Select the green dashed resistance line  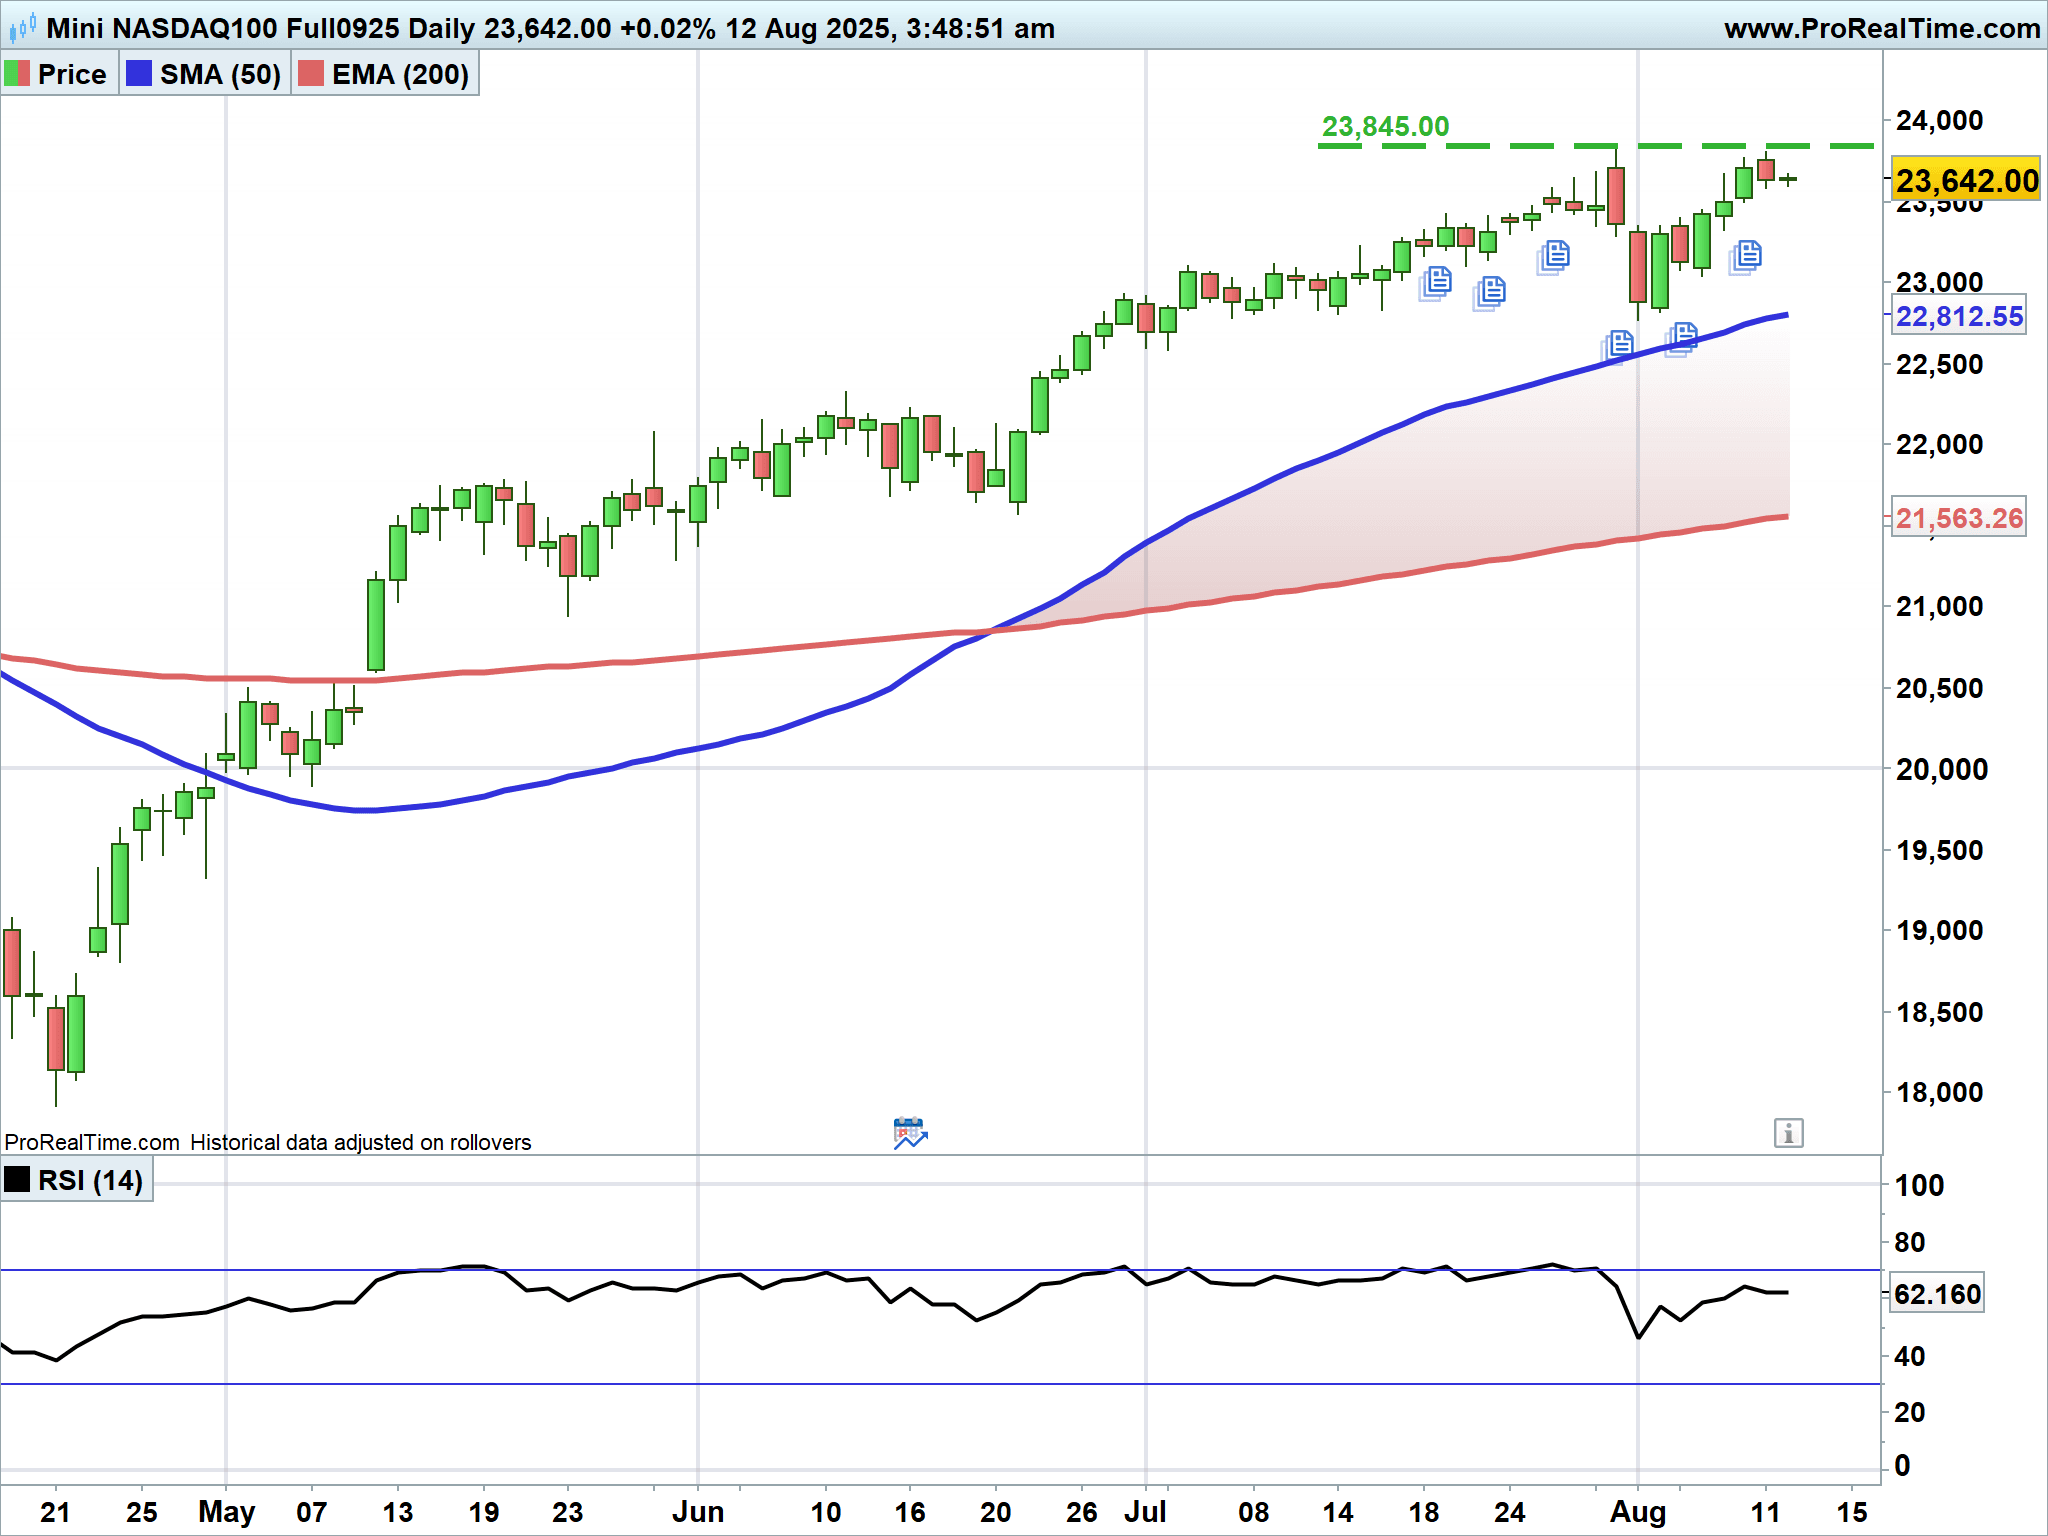(x=1596, y=146)
